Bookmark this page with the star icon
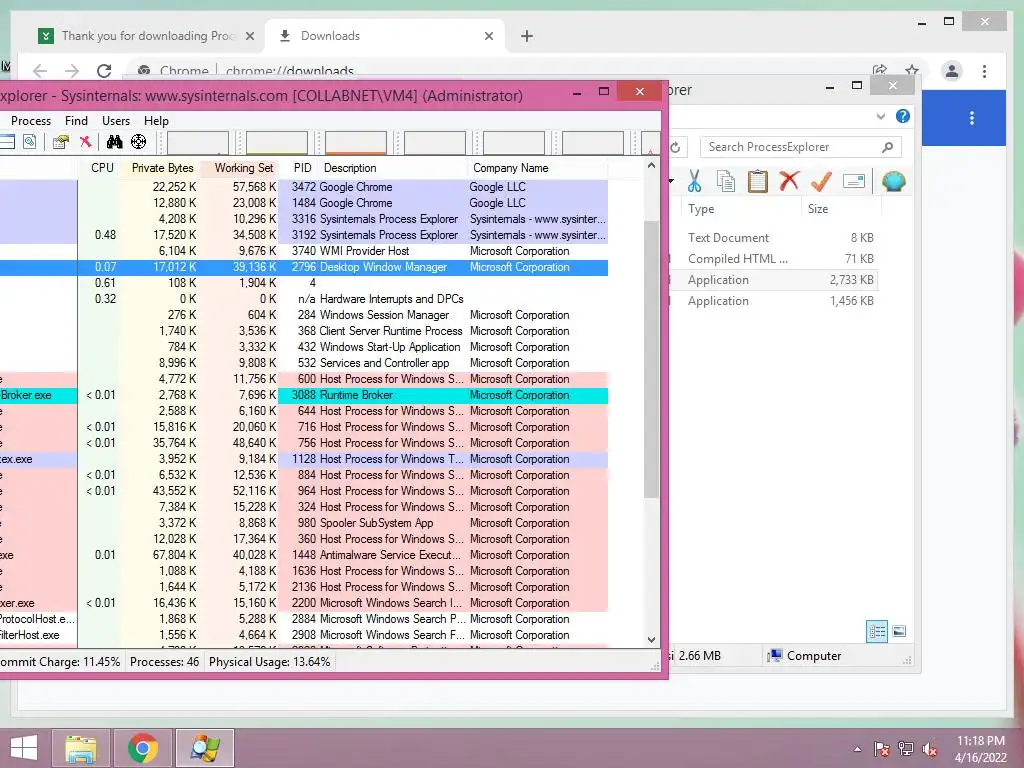Image resolution: width=1024 pixels, height=768 pixels. pyautogui.click(x=912, y=70)
